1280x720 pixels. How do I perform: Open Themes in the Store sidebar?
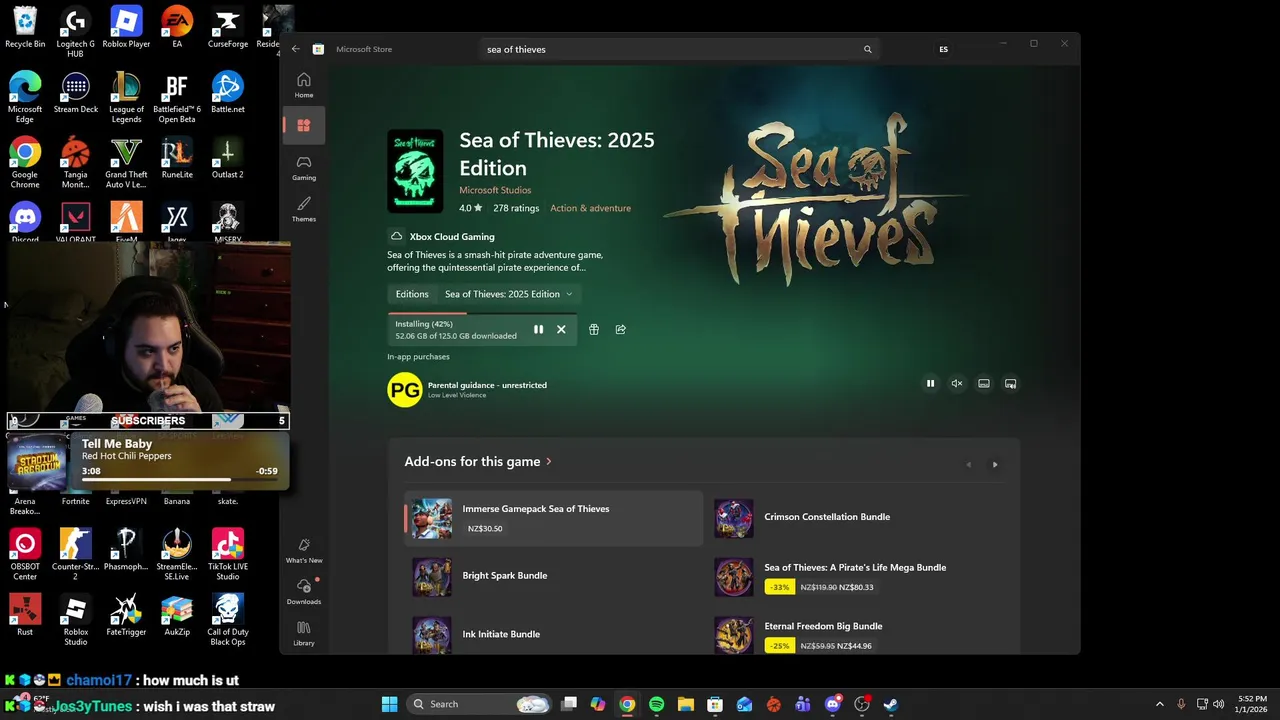click(304, 209)
